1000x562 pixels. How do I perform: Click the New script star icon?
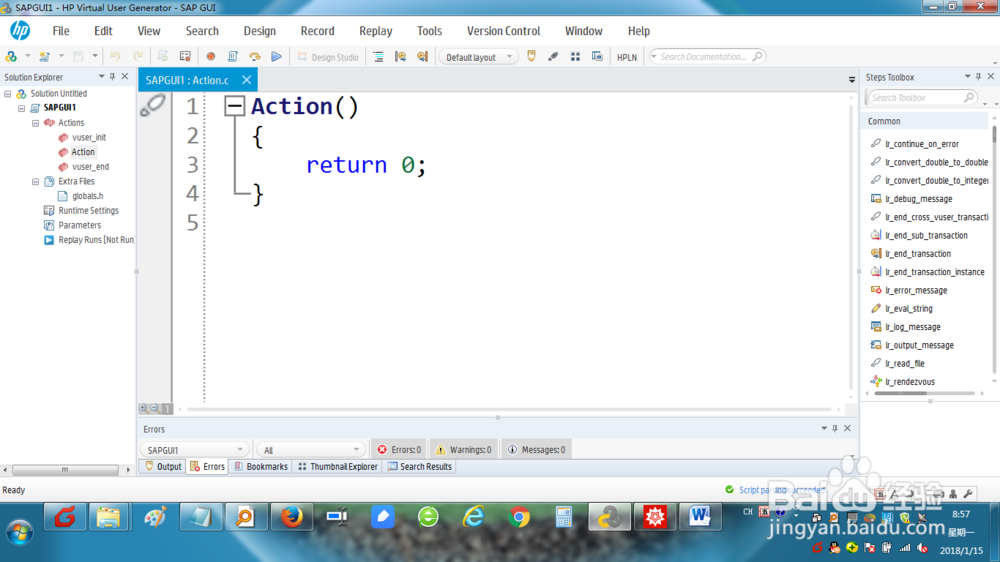[x=44, y=57]
